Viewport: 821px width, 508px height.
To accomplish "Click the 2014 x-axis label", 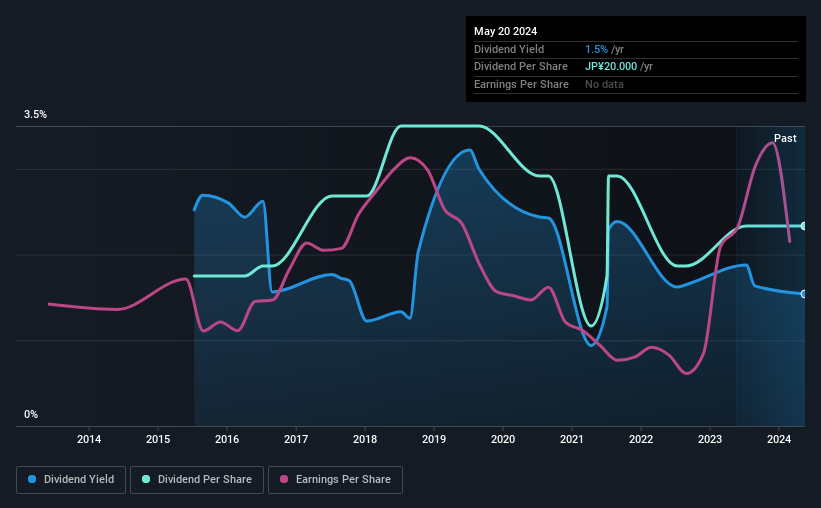I will click(89, 439).
